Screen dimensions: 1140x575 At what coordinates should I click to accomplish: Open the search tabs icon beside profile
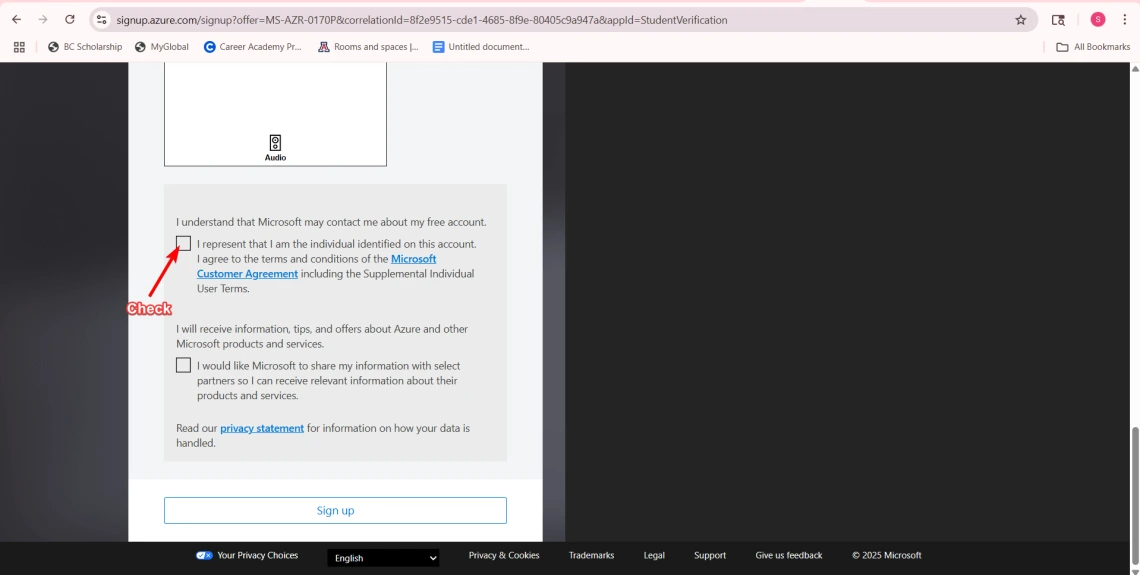(1059, 20)
